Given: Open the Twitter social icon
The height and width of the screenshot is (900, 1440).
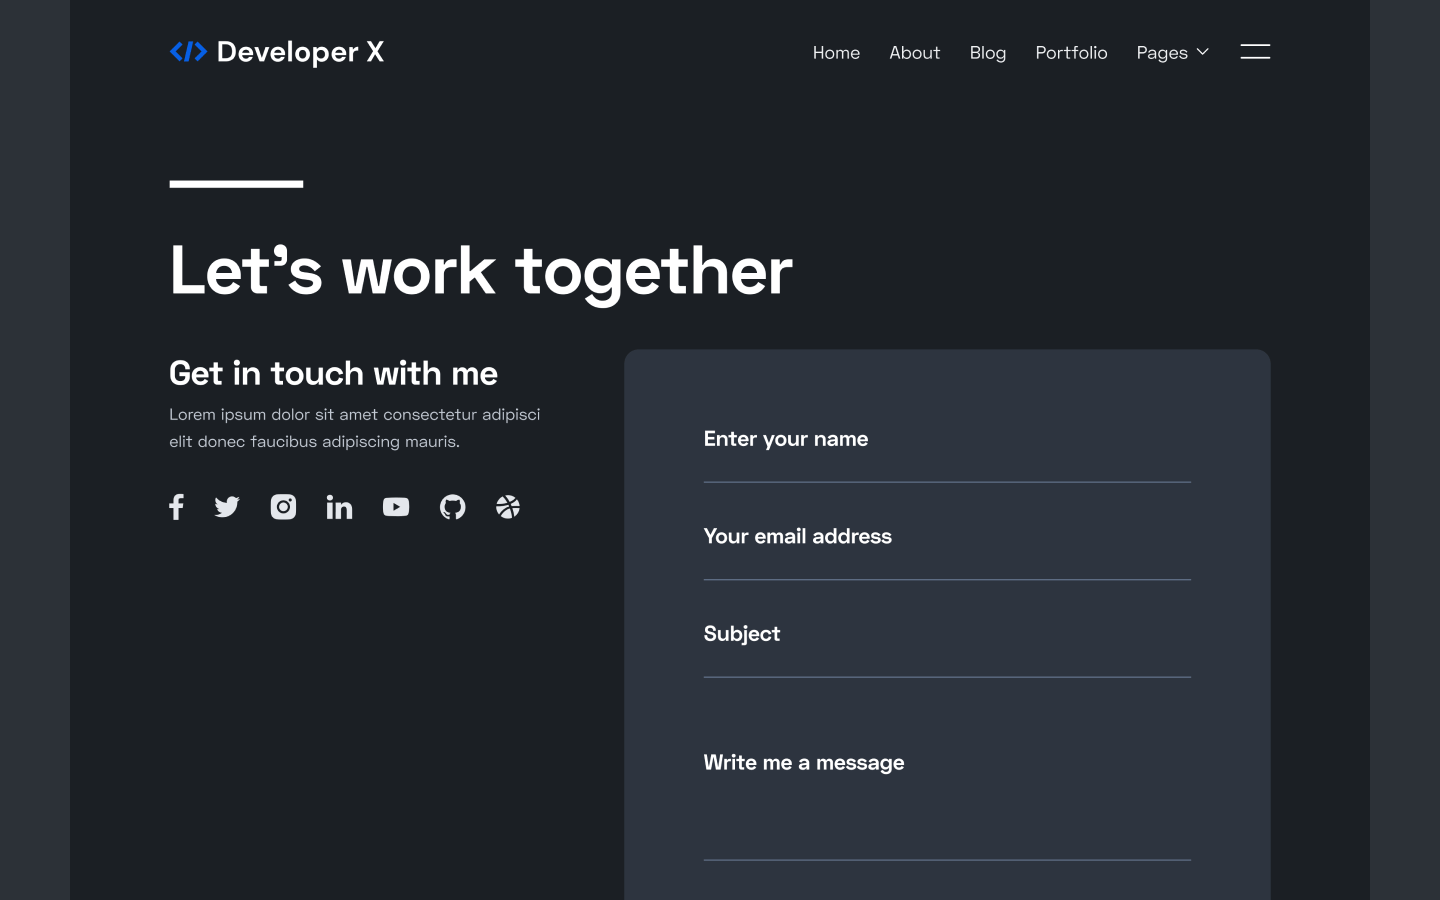Looking at the screenshot, I should (x=227, y=507).
